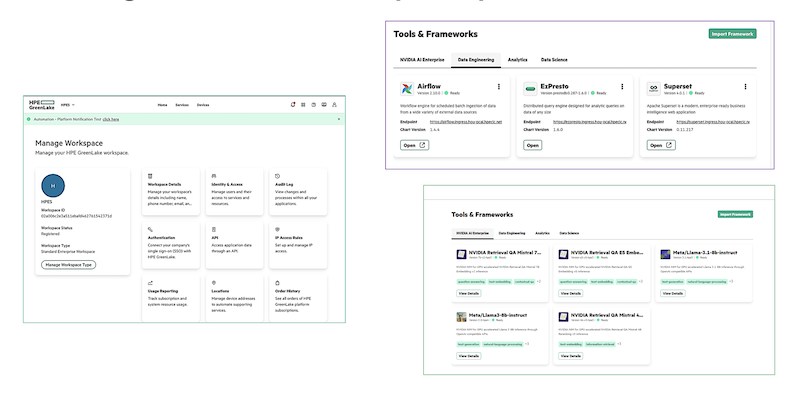Image resolution: width=800 pixels, height=397 pixels.
Task: Click the NVIDIA Retrieval QA E5 Embe thumbnail
Action: click(563, 254)
